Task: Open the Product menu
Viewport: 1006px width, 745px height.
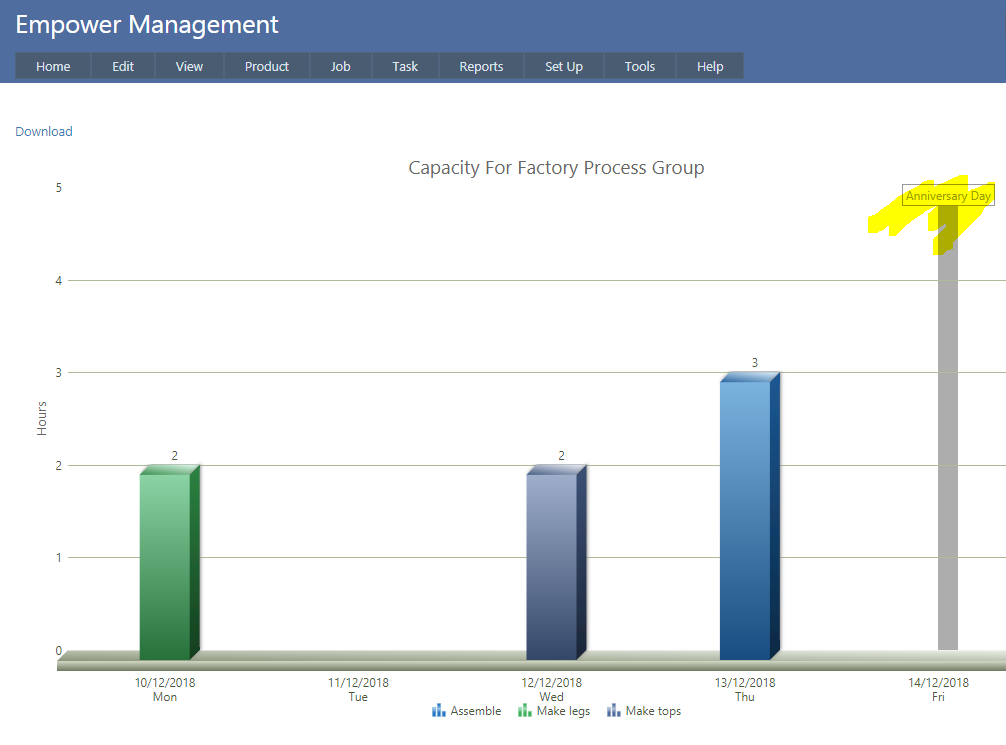Action: pyautogui.click(x=267, y=66)
